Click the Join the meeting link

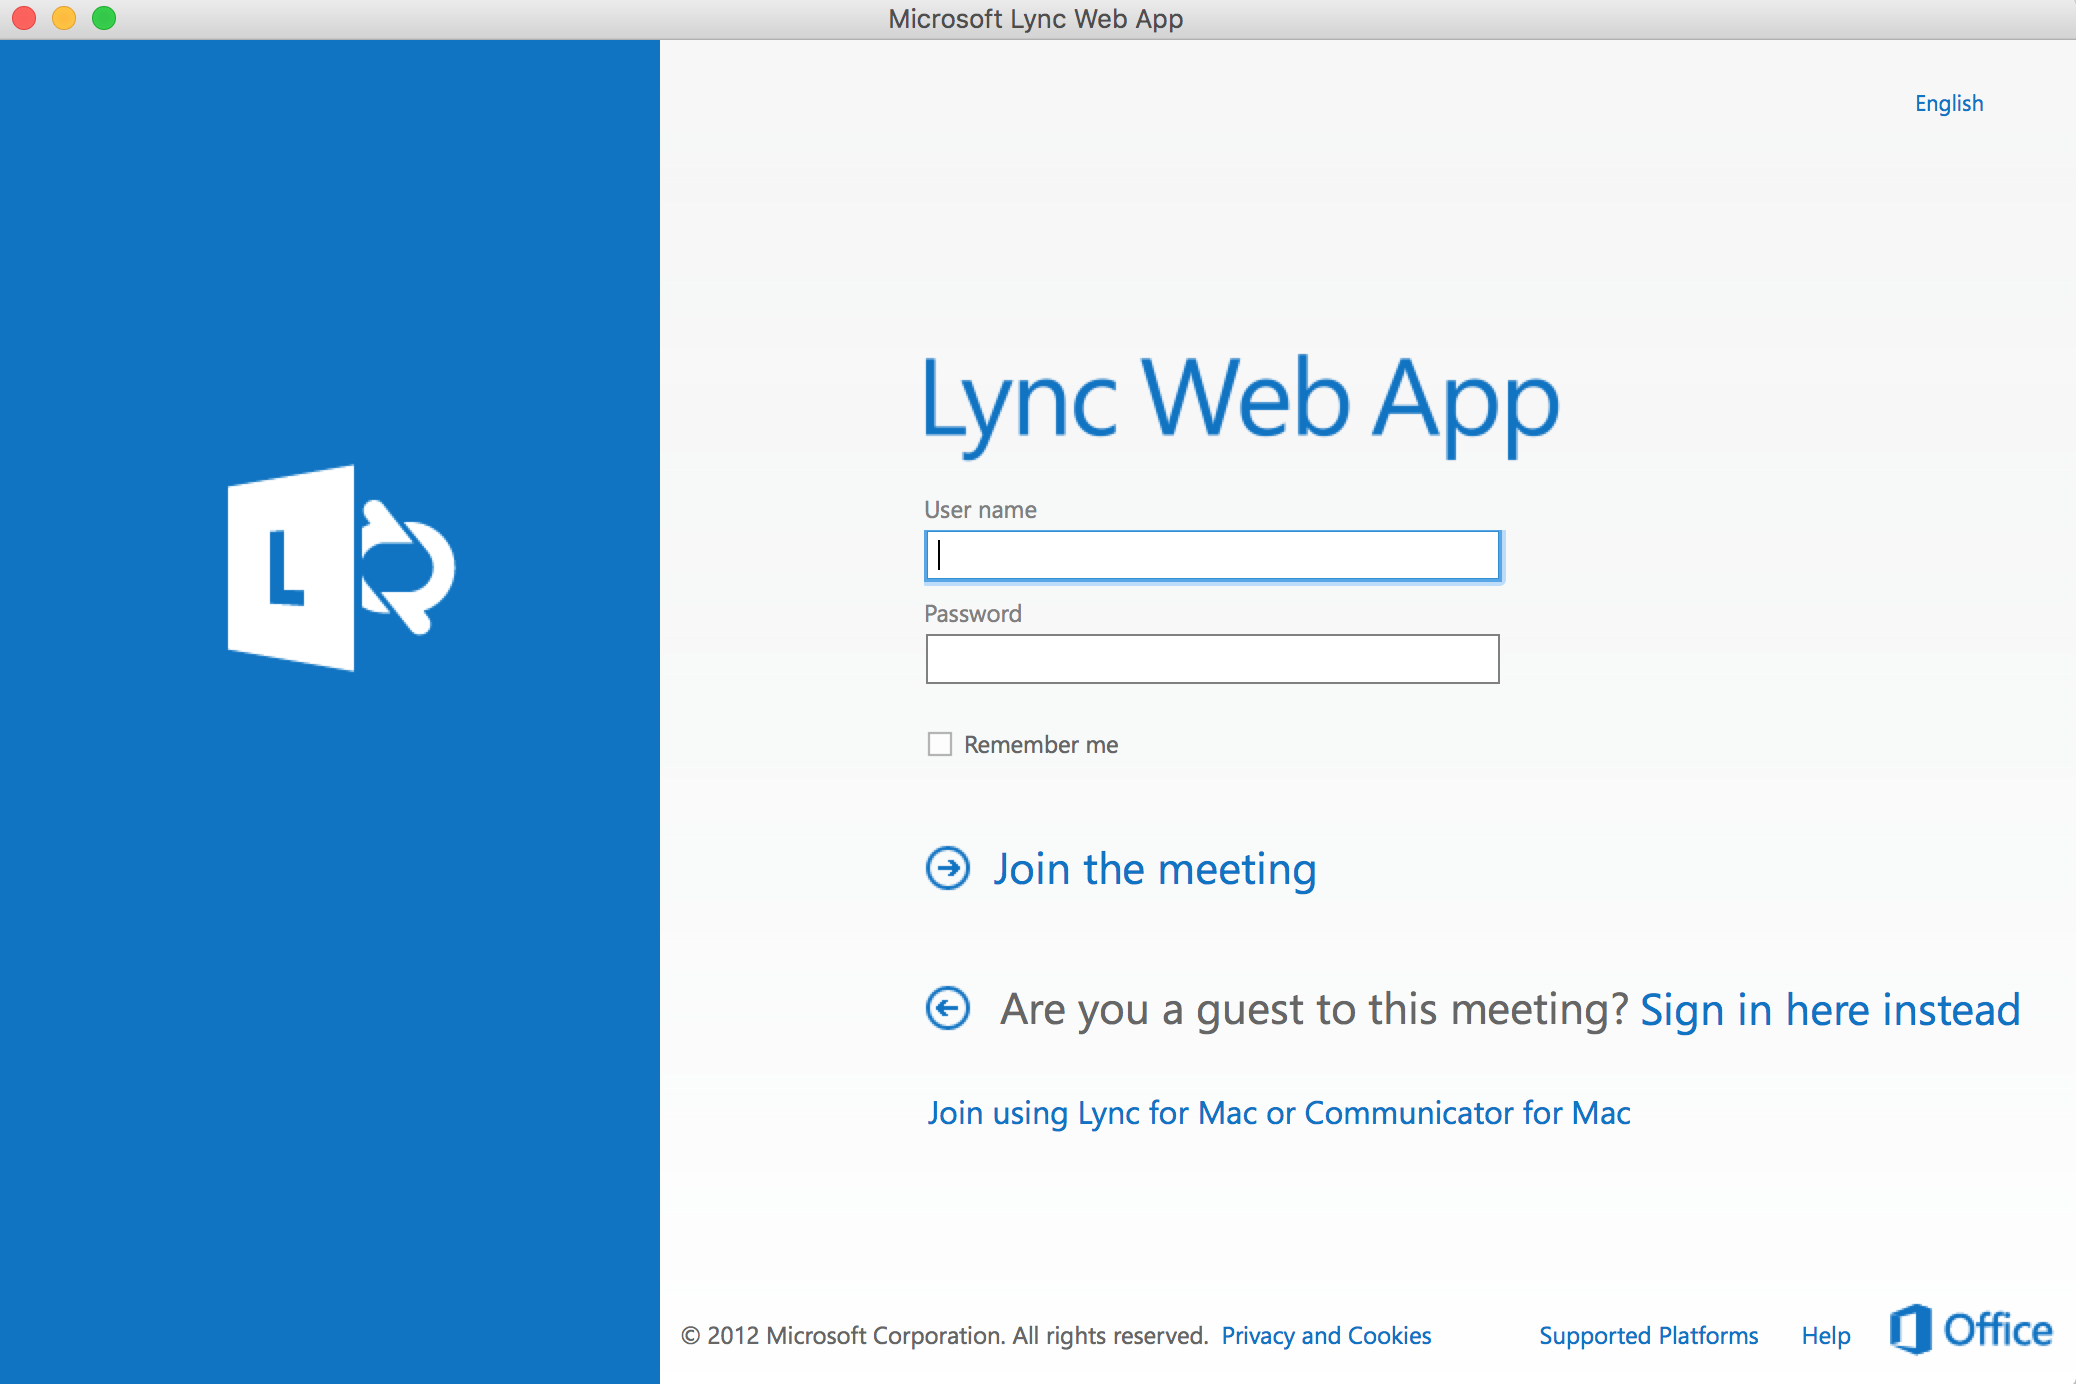point(1155,869)
